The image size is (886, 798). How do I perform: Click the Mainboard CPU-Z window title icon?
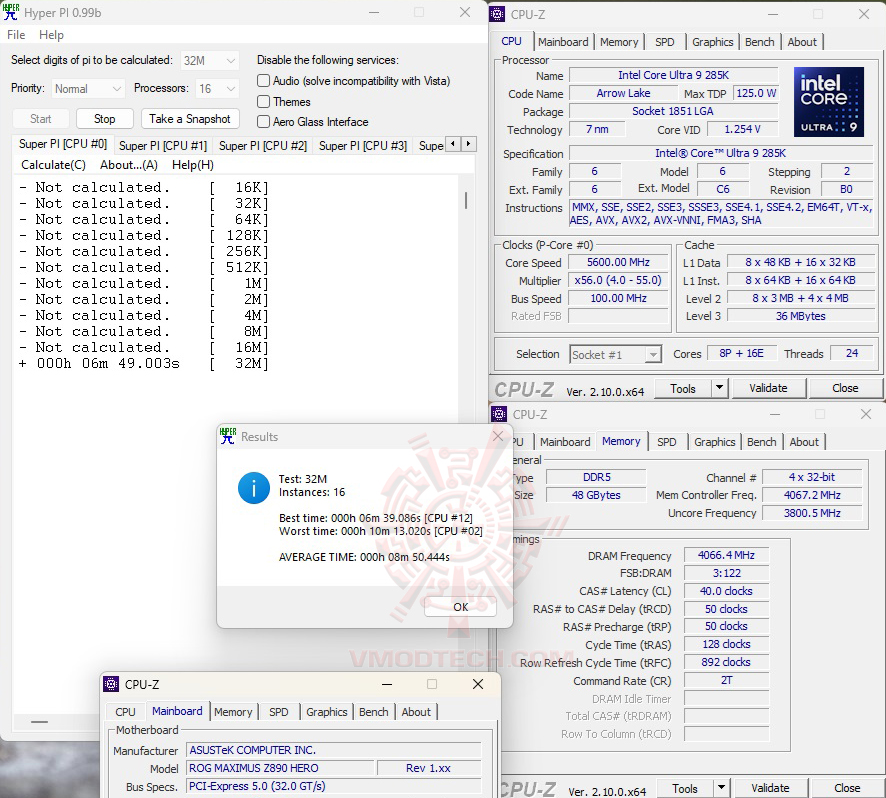pyautogui.click(x=111, y=684)
